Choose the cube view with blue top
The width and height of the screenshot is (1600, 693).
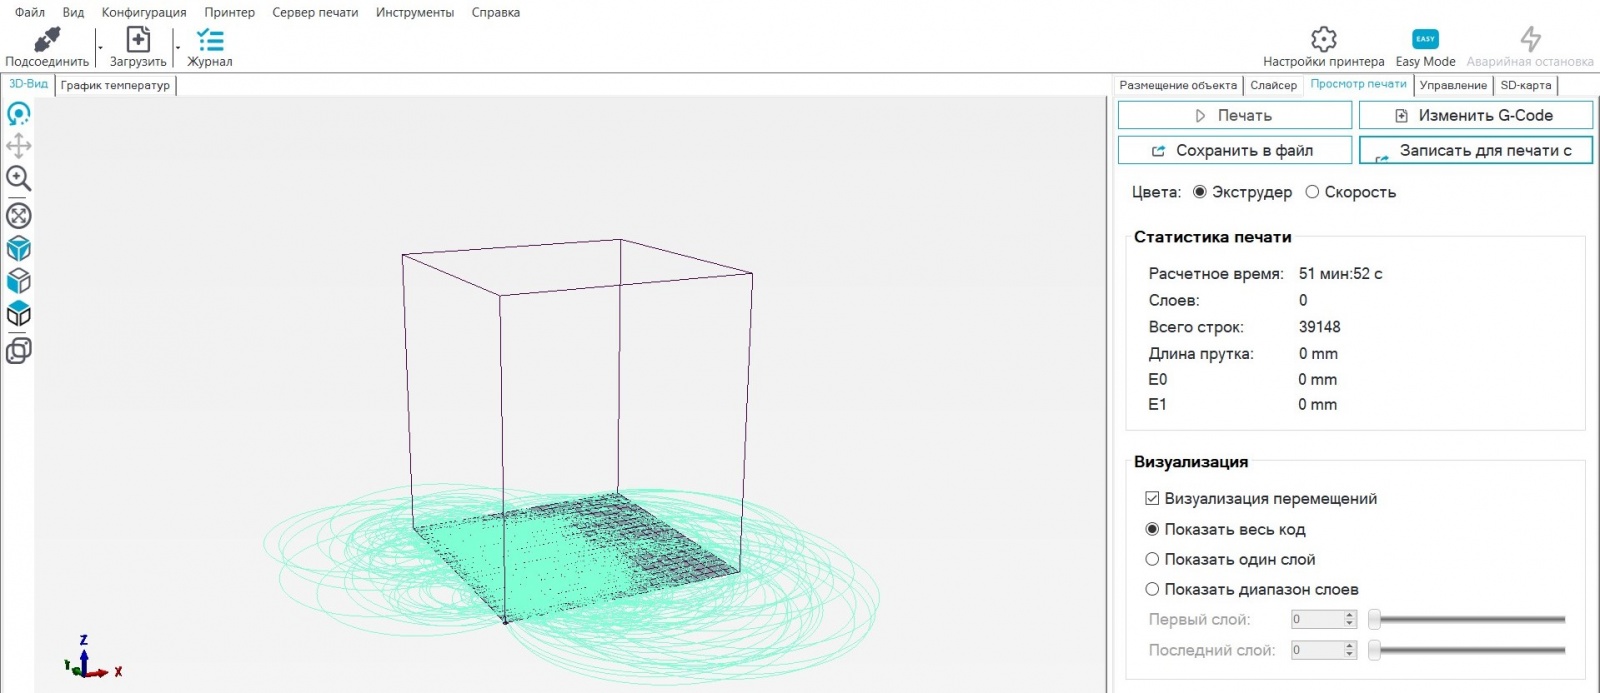[x=18, y=314]
